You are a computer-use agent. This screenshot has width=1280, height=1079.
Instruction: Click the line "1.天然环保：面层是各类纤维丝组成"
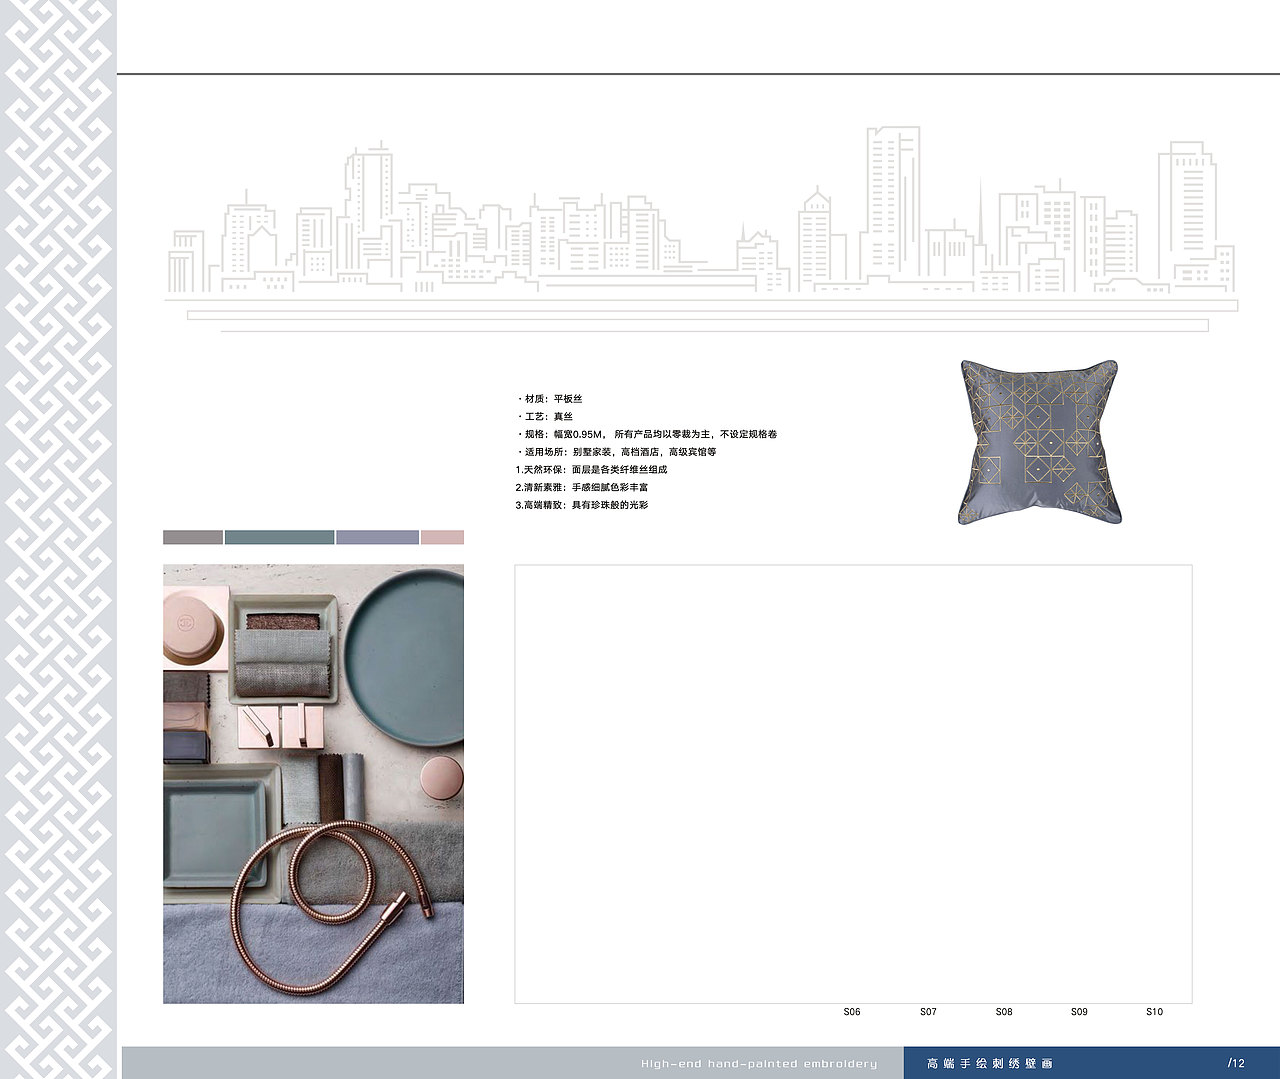pyautogui.click(x=591, y=470)
